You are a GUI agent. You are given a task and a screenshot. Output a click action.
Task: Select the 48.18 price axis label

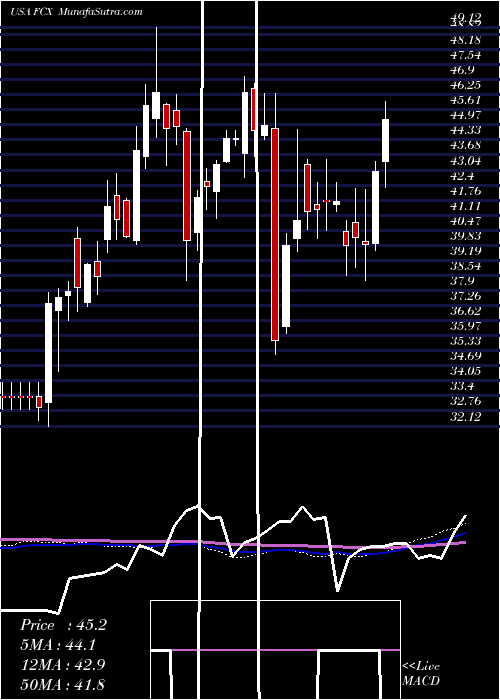coord(466,40)
